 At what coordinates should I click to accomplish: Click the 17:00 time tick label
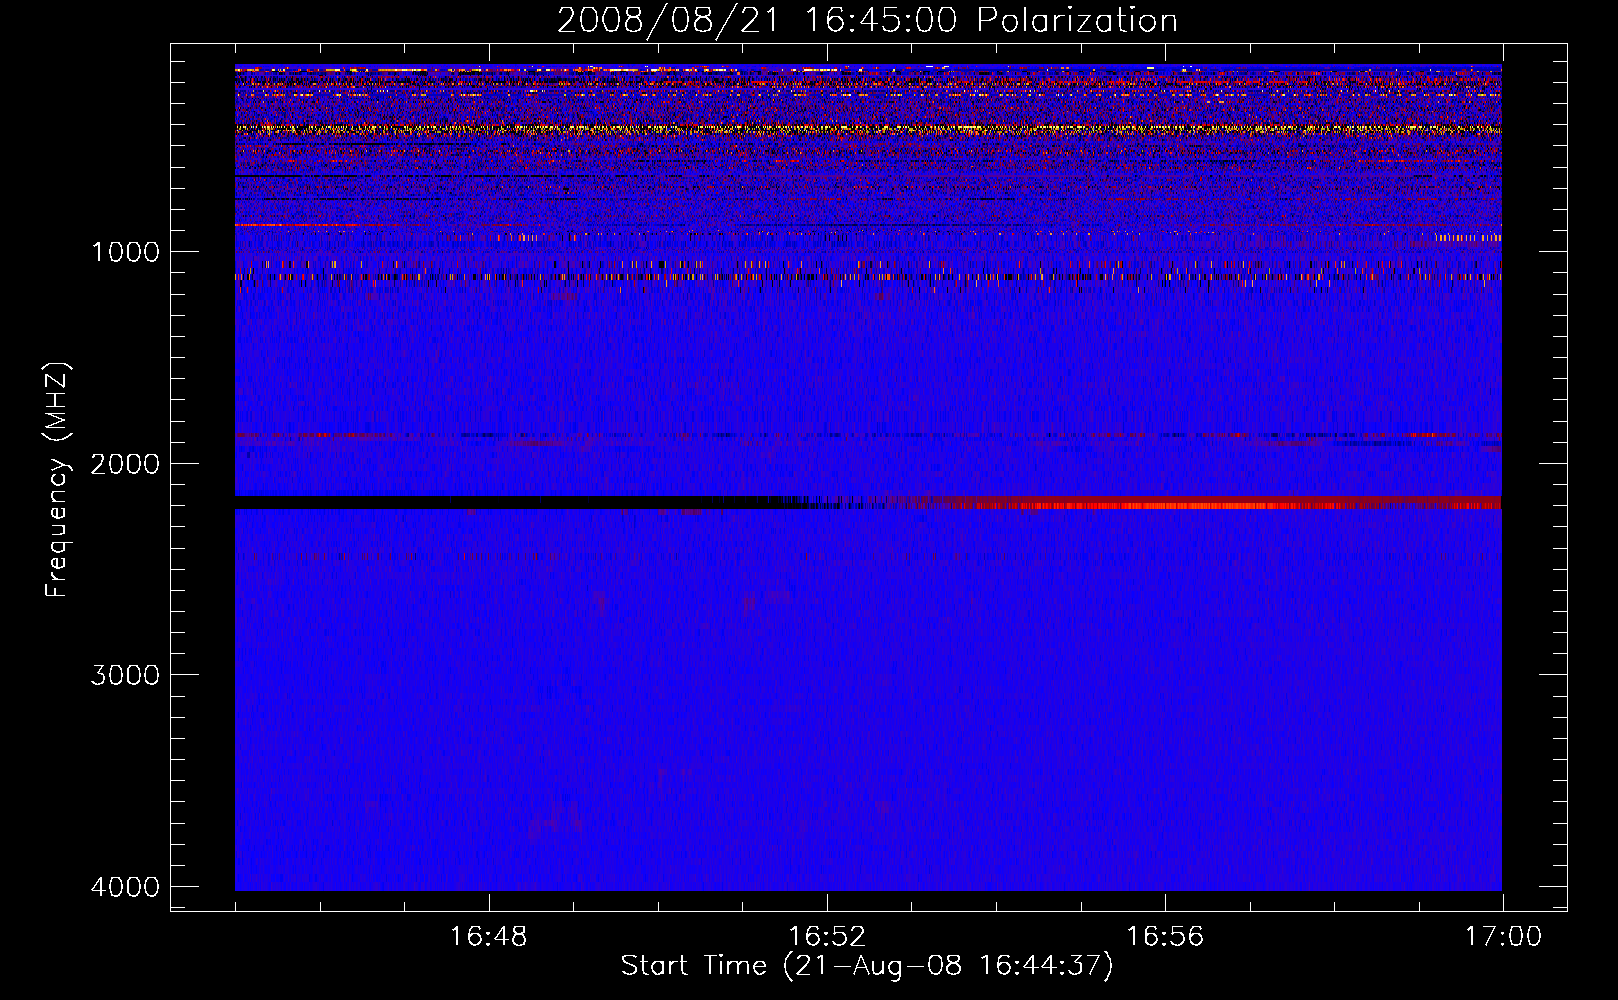1503,937
